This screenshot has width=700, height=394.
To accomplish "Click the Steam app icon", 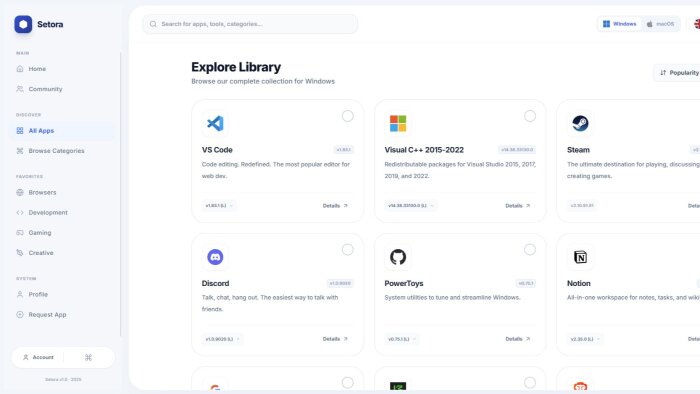I will point(580,124).
